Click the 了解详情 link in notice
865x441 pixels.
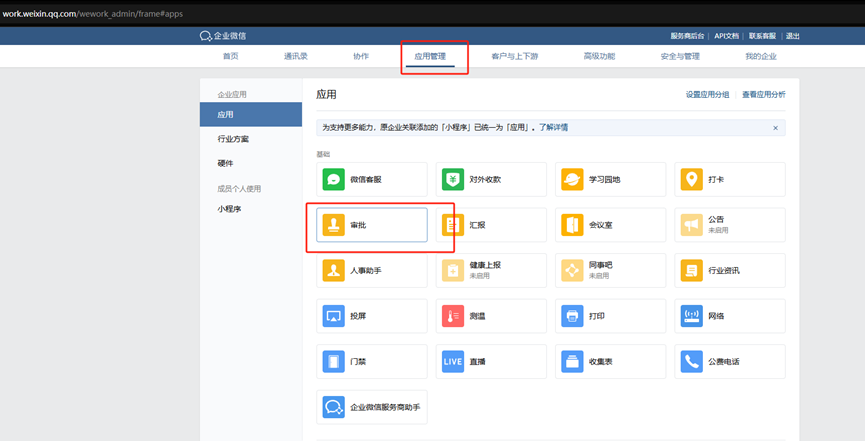(x=553, y=128)
